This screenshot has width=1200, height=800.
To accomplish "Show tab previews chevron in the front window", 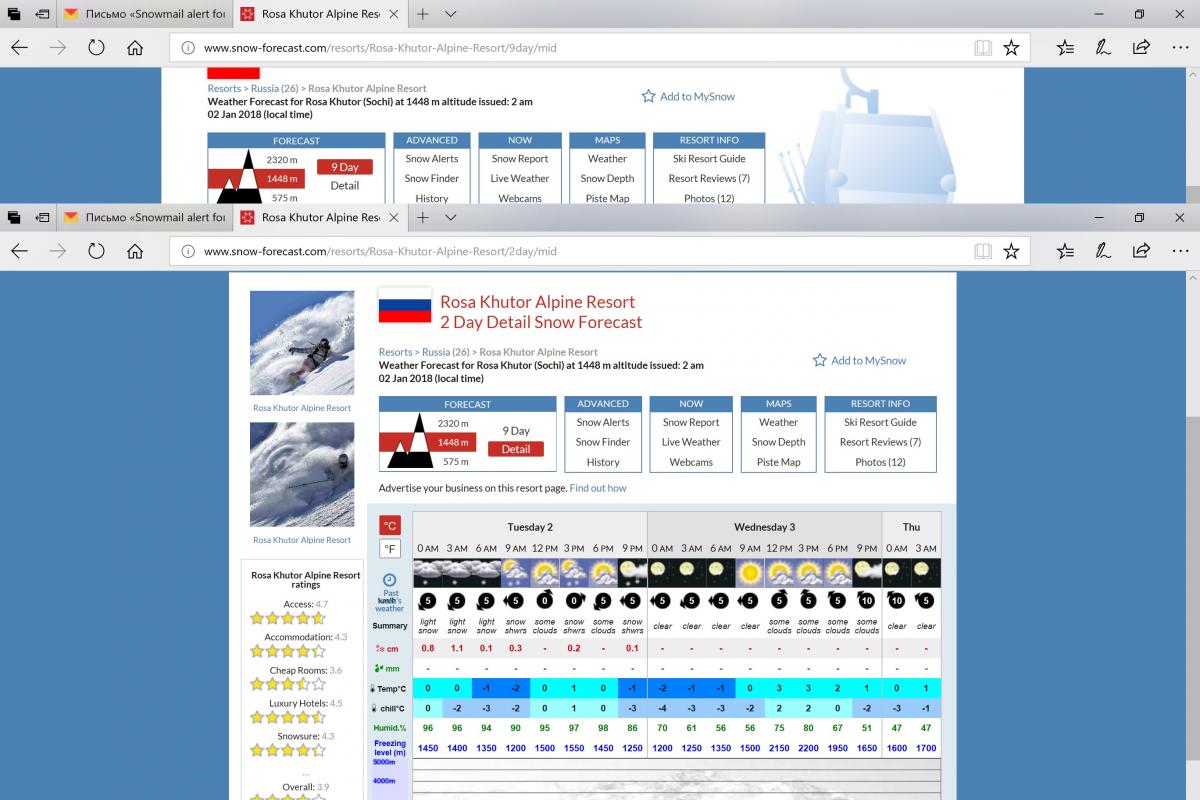I will coord(450,217).
